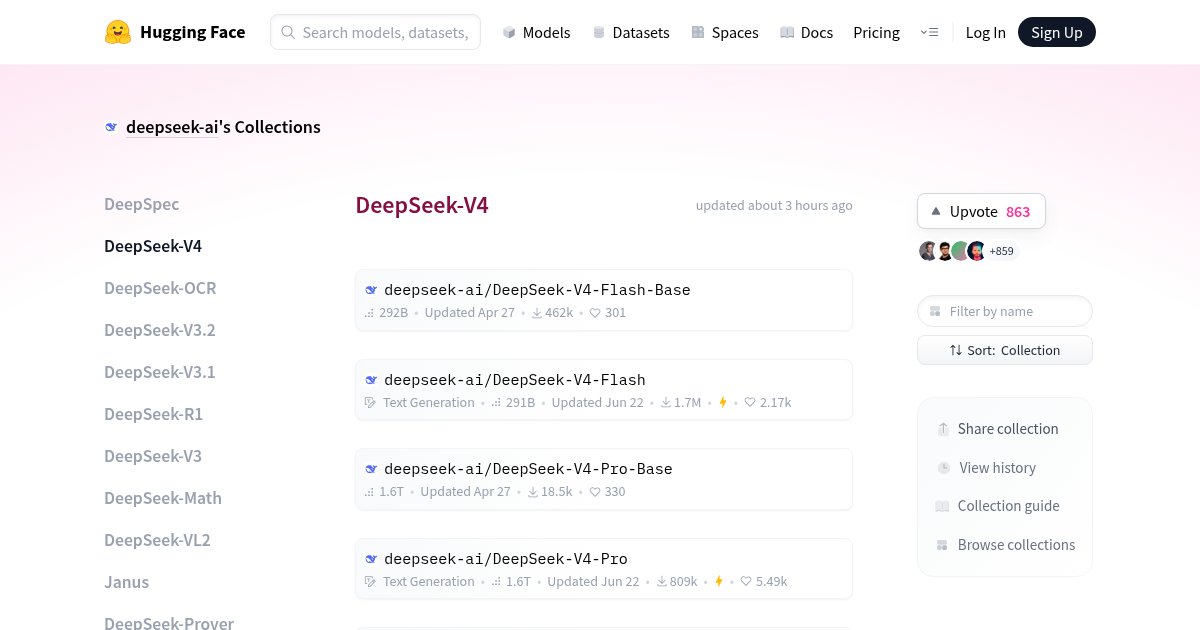Click the Text Generation tag icon on DeepSeek-V4-Pro

(x=371, y=582)
